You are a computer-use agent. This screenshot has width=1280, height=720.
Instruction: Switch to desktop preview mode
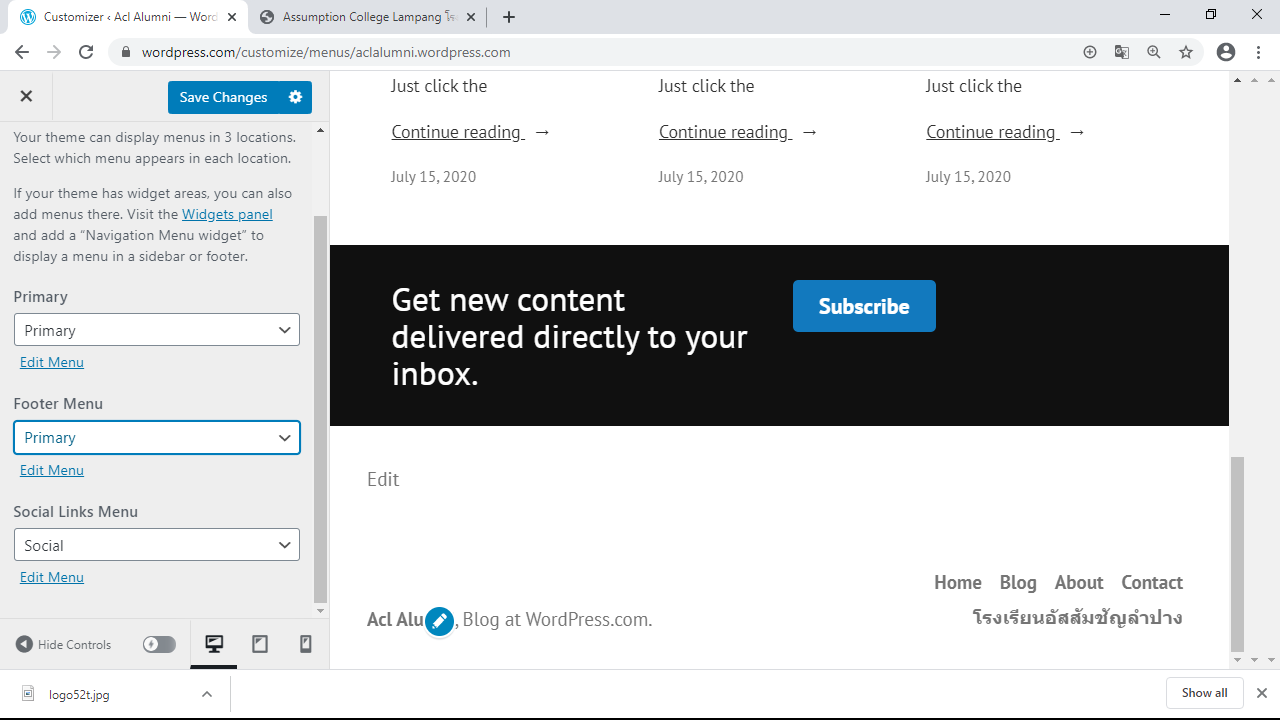point(214,644)
